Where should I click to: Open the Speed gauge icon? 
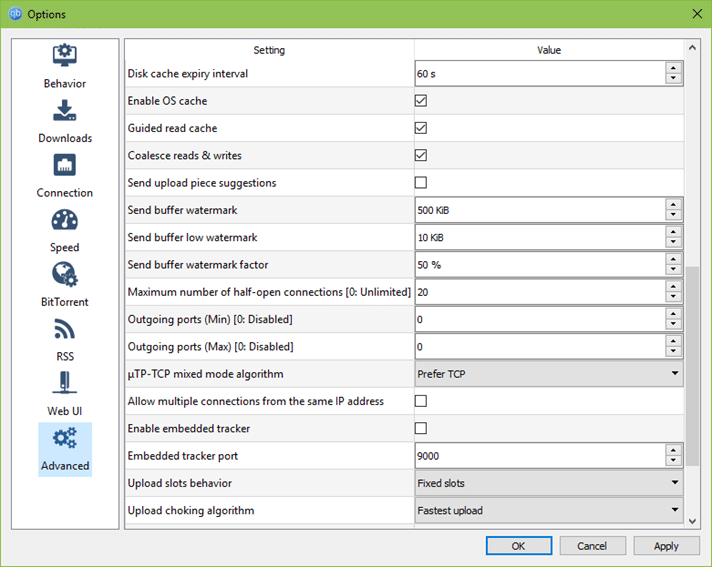click(64, 220)
